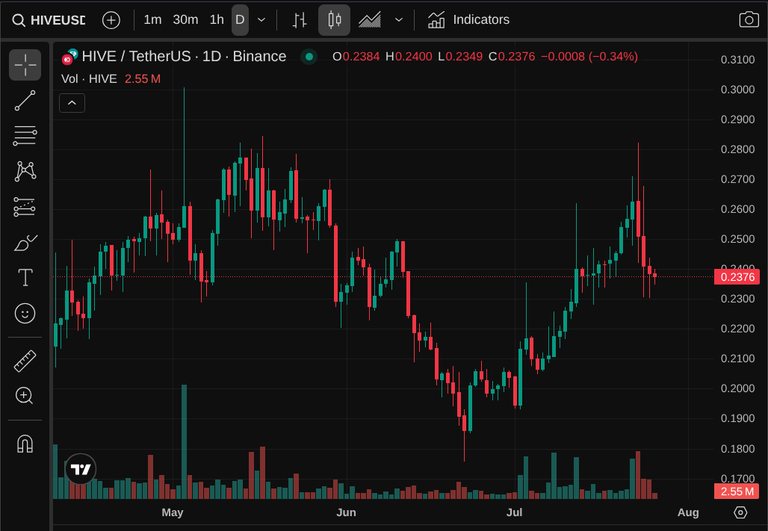Click the 2.55 M volume scale label
The height and width of the screenshot is (531, 768).
tap(737, 491)
